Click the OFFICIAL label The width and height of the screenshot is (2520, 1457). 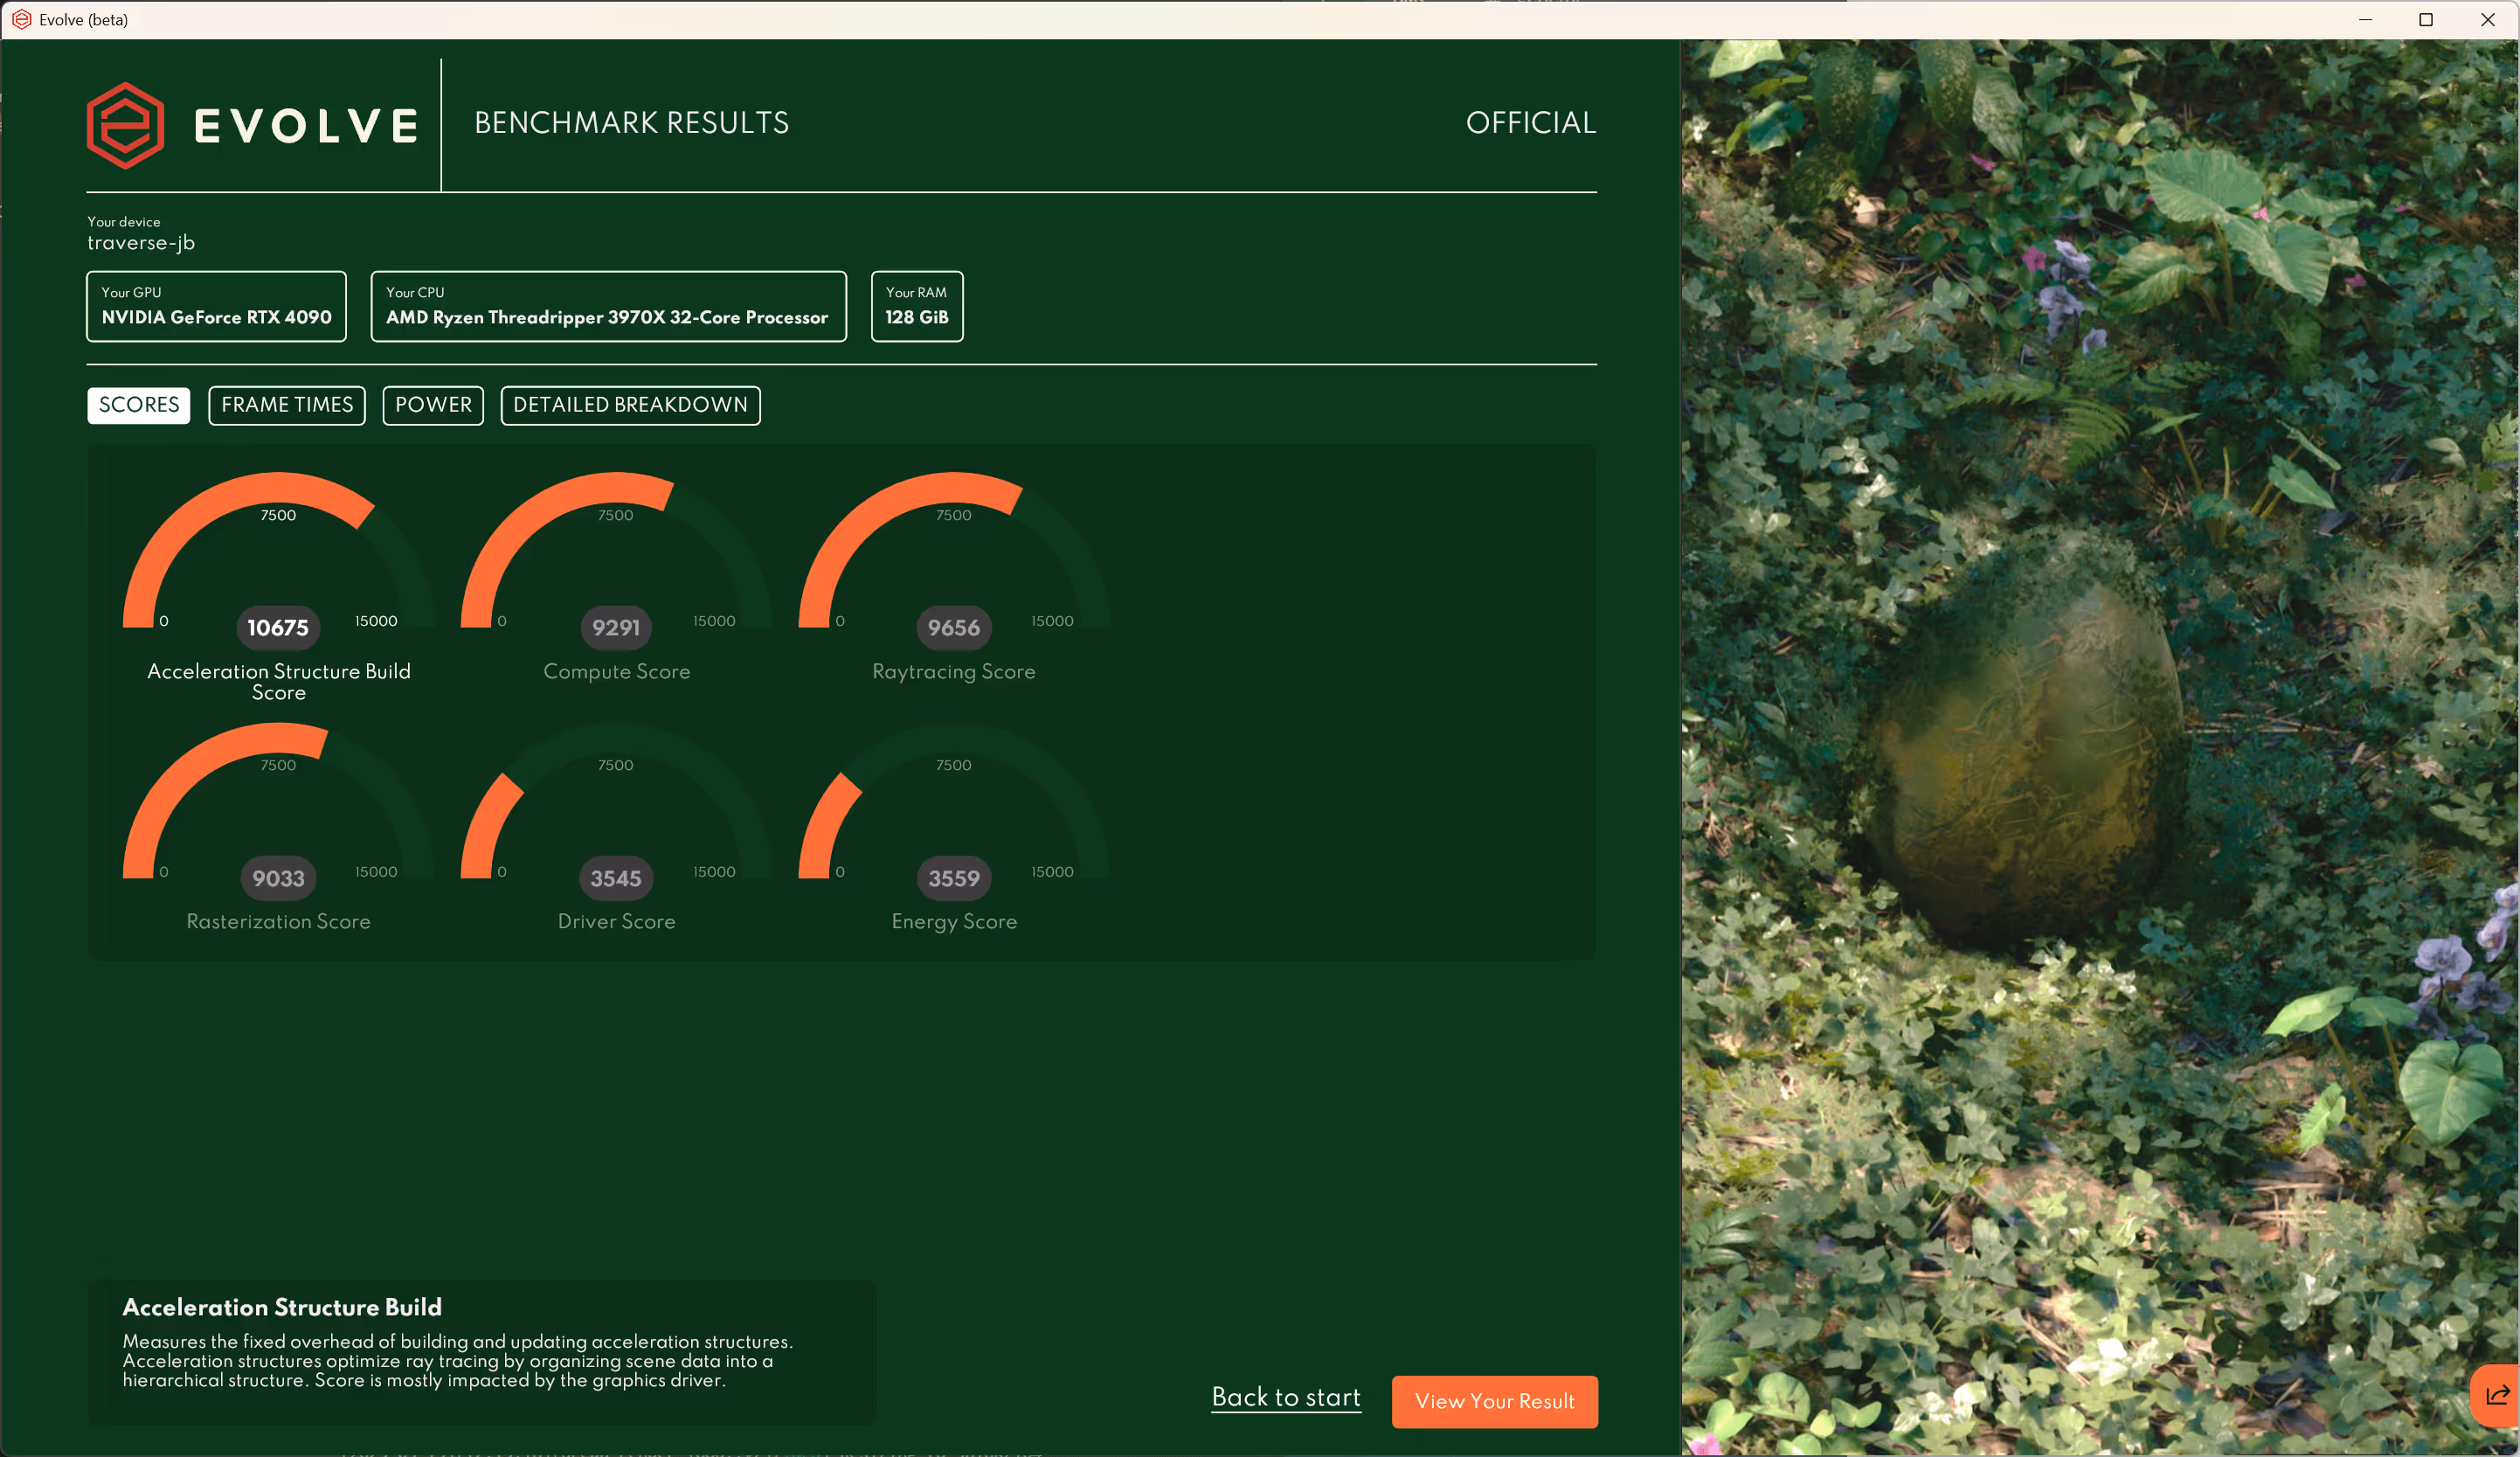[1531, 123]
